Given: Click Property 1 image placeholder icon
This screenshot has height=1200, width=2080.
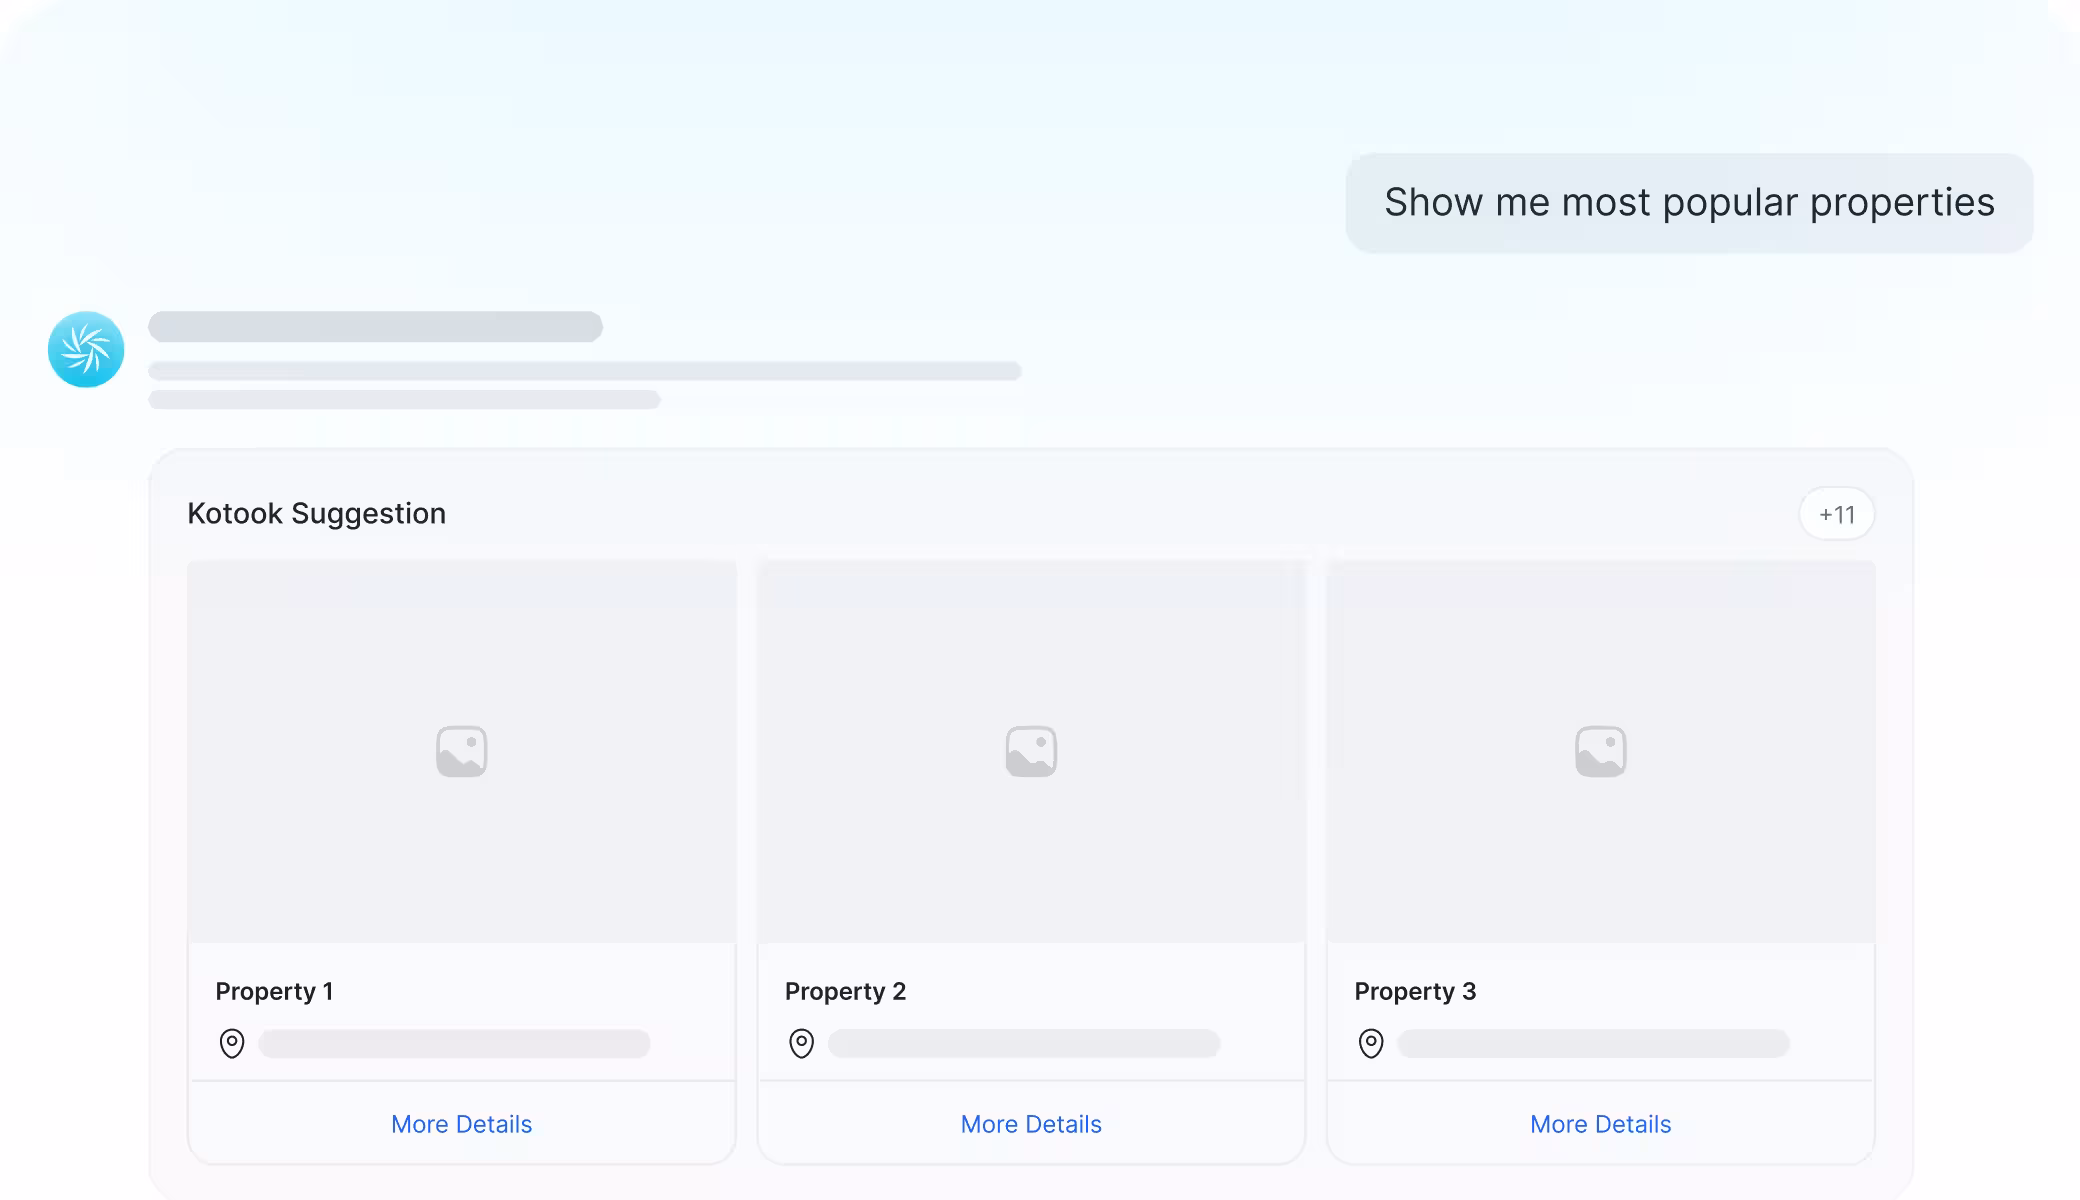Looking at the screenshot, I should pos(461,751).
